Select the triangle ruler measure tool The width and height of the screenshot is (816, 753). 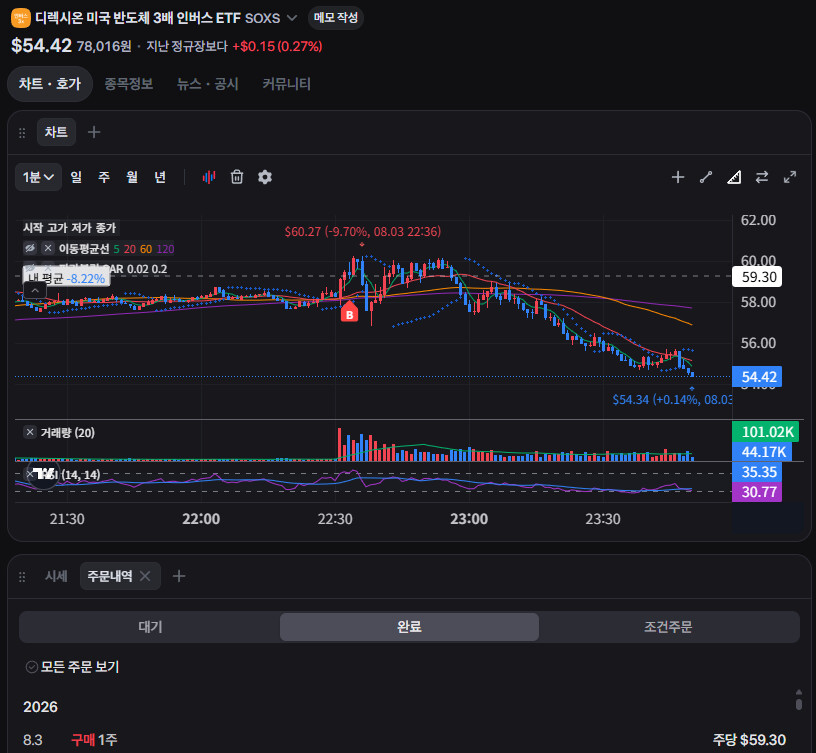734,177
